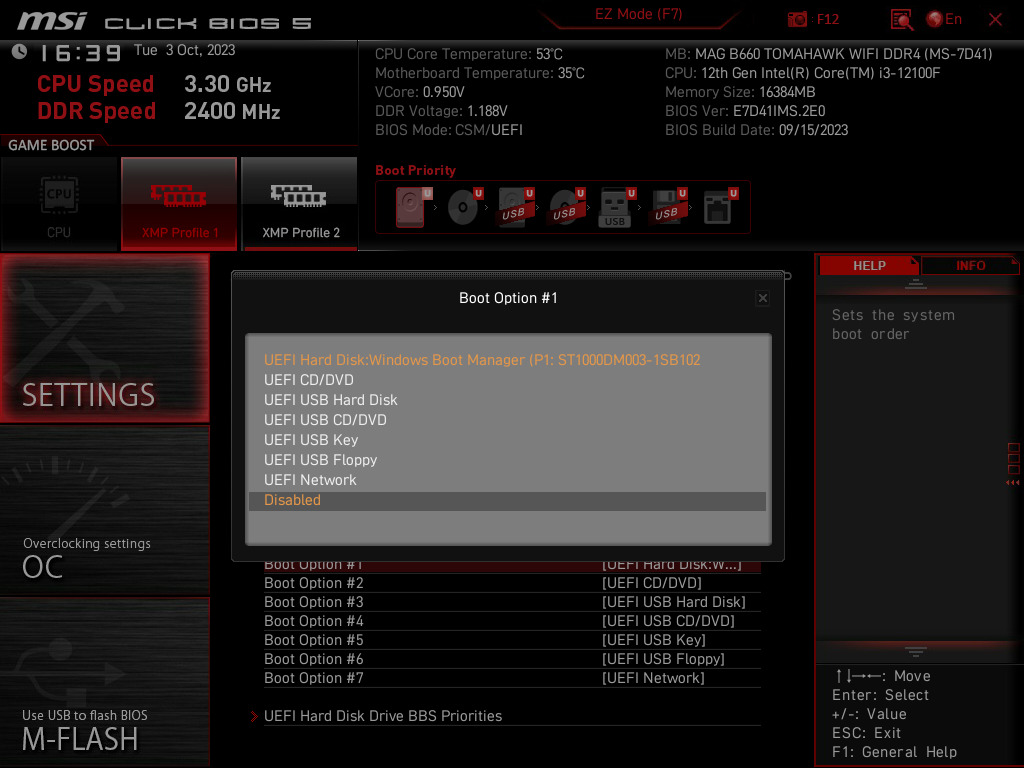Select the CD/DVD boot priority icon
This screenshot has width=1024, height=768.
[464, 207]
